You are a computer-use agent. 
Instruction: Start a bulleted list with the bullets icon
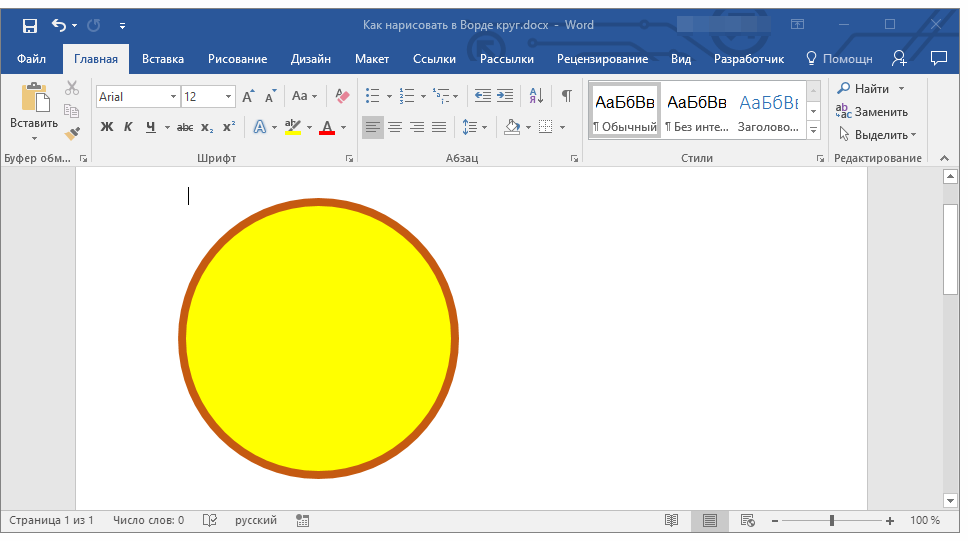[372, 96]
